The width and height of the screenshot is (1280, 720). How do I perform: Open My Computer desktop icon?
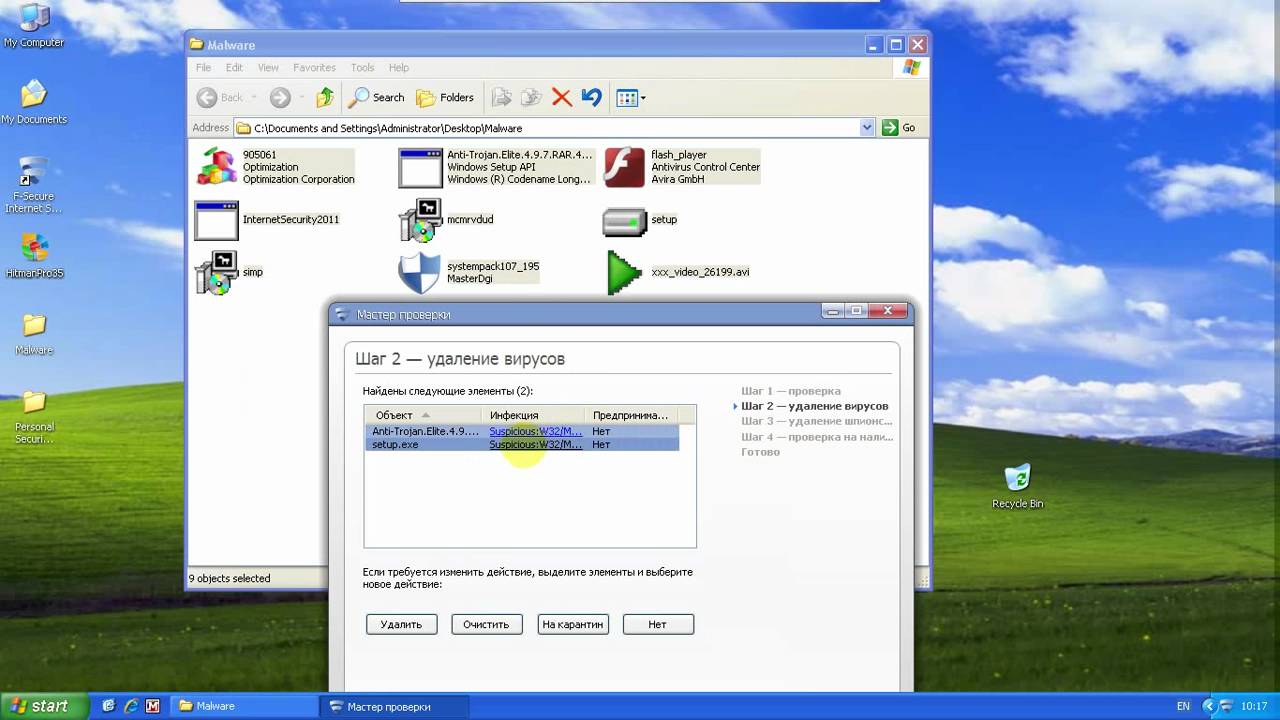pyautogui.click(x=34, y=26)
